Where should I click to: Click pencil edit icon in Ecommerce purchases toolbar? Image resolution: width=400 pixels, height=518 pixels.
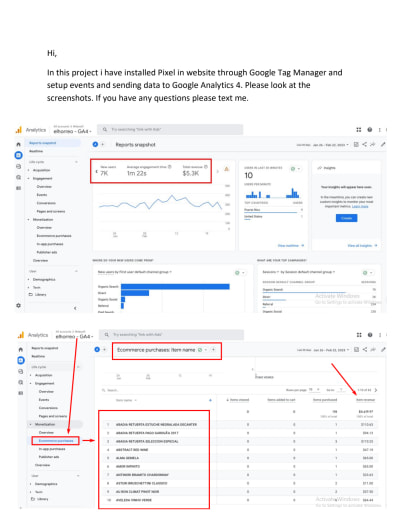tap(383, 349)
